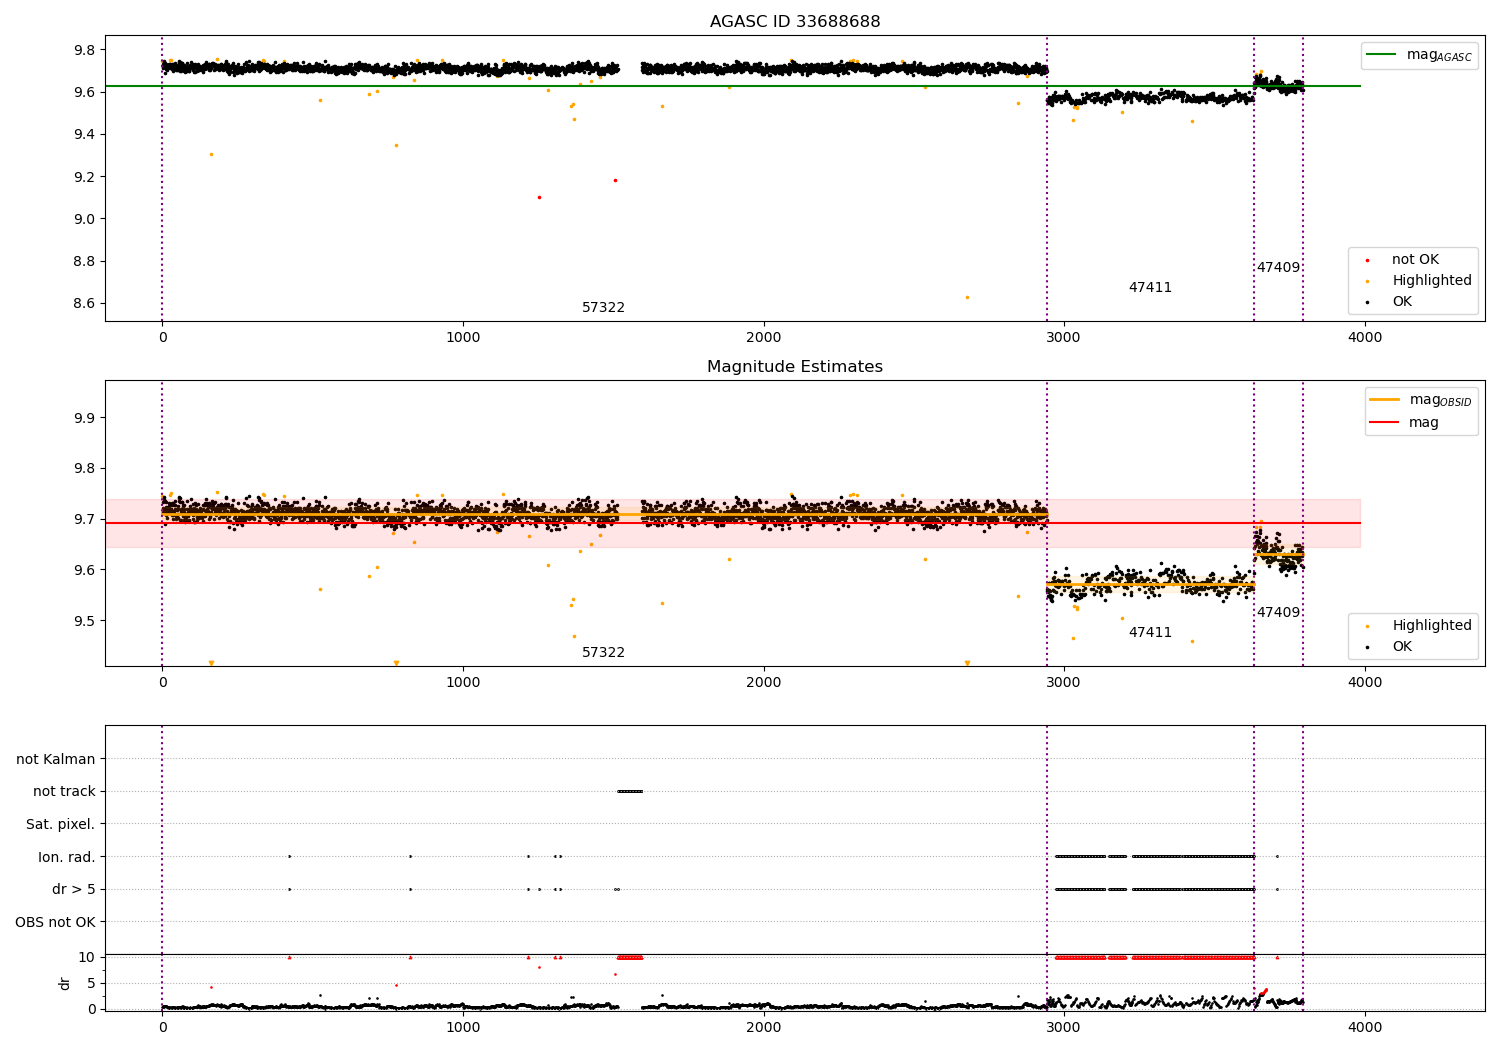Click the mag AGASC legend entry in top plot
This screenshot has width=1500, height=1050.
click(1419, 55)
